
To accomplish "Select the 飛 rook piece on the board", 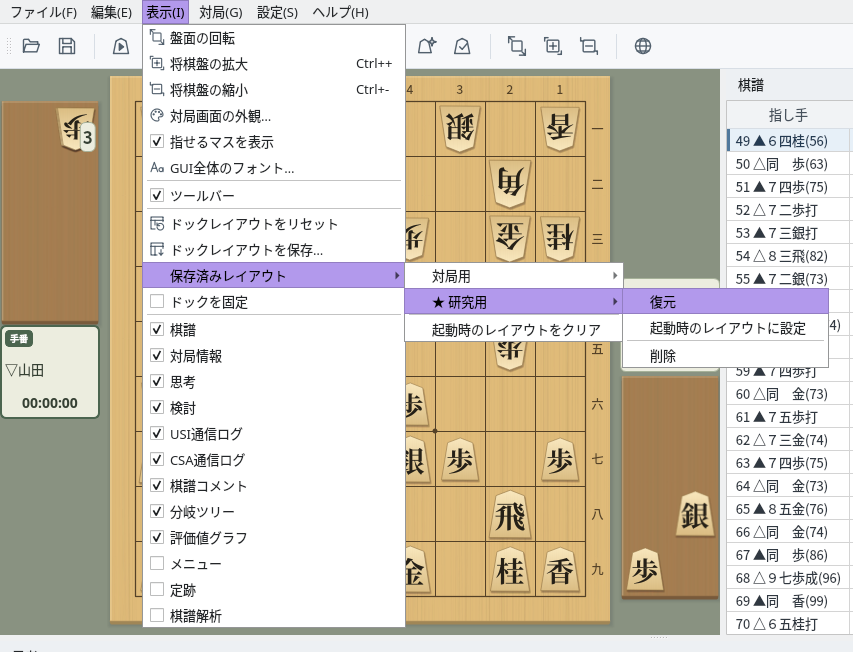I will click(510, 514).
